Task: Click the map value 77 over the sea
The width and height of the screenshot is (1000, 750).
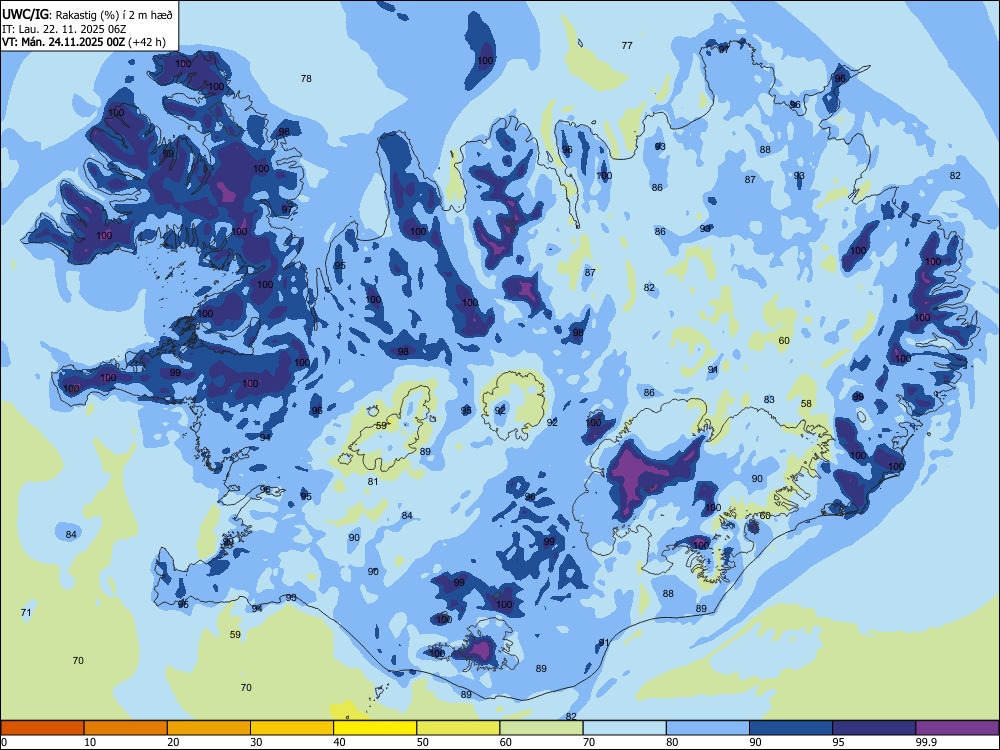Action: [627, 45]
